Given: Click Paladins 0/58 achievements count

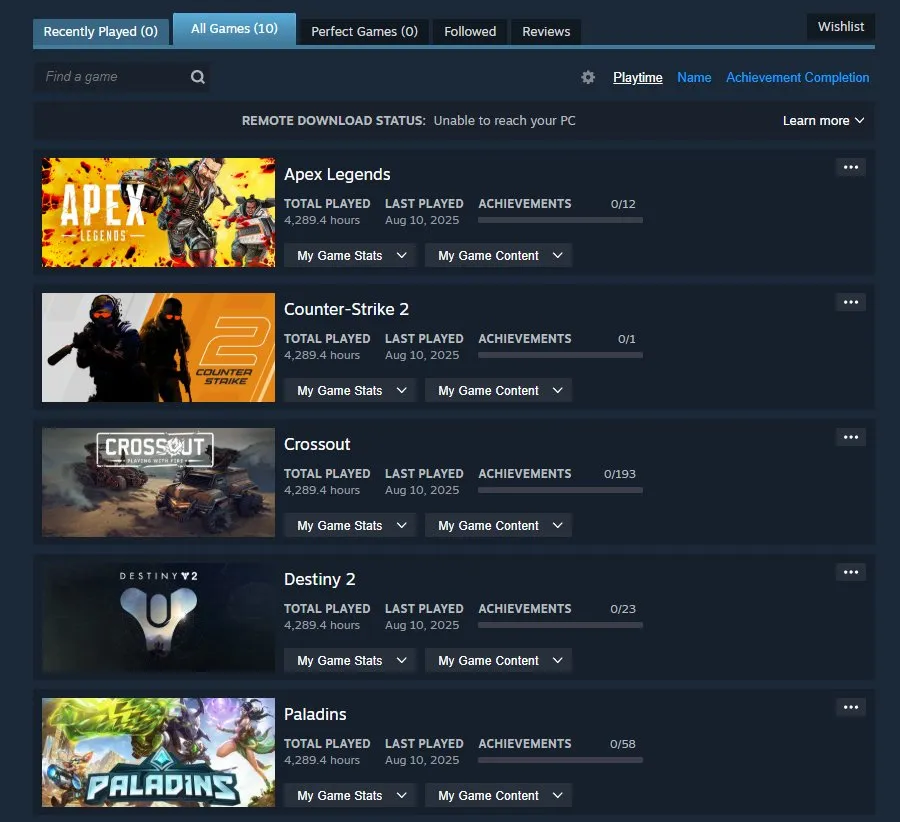Looking at the screenshot, I should pos(623,743).
